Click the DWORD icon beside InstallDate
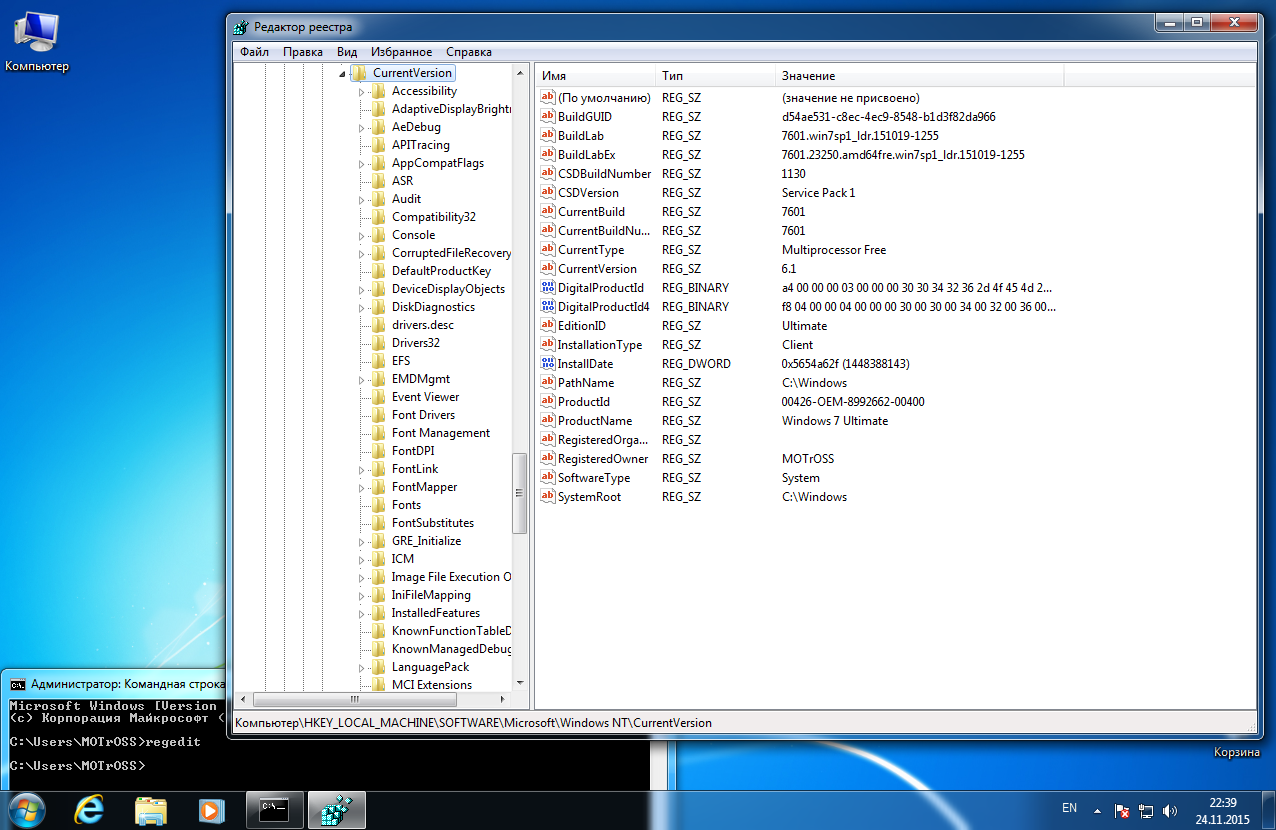 click(547, 363)
